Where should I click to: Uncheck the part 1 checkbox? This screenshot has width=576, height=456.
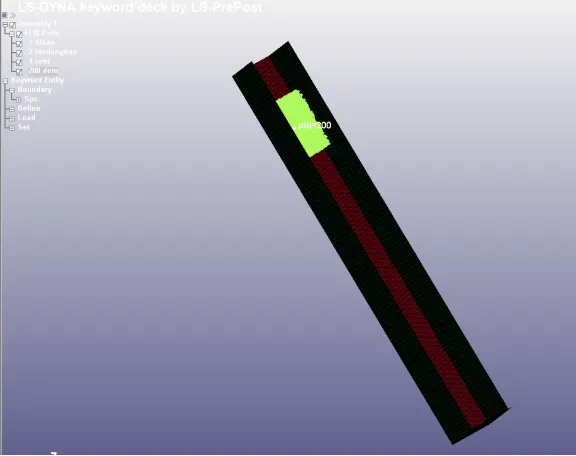(19, 44)
